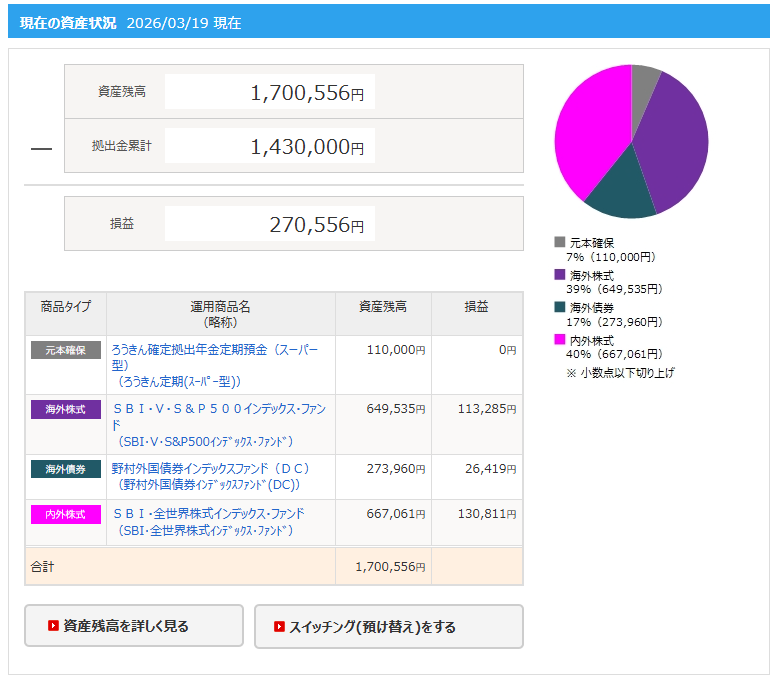Open the 野村外国債券インデックスファンド(DC) link
This screenshot has height=680, width=778.
point(210,468)
